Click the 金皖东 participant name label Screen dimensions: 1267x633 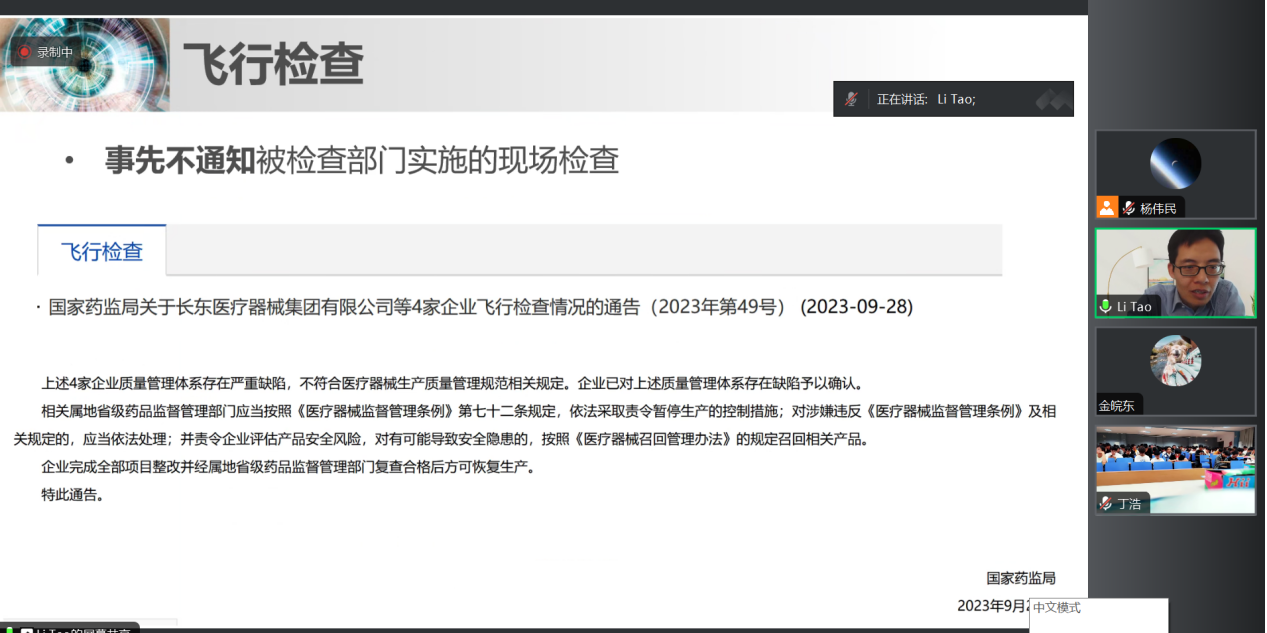[x=1119, y=406]
